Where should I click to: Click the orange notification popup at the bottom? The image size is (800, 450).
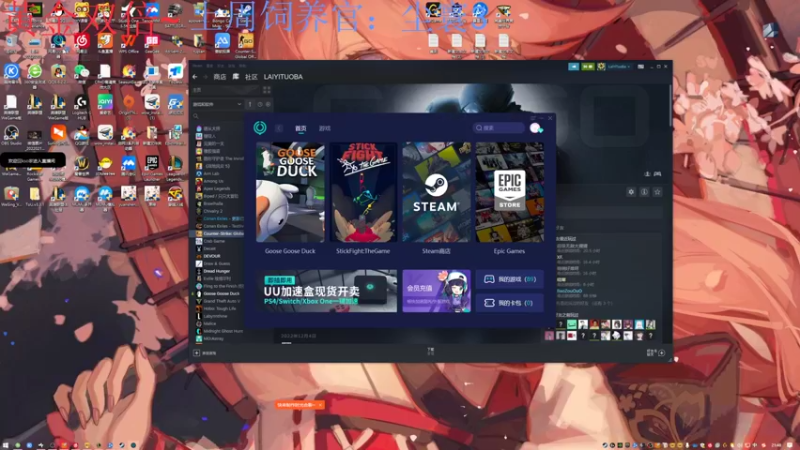click(x=299, y=405)
